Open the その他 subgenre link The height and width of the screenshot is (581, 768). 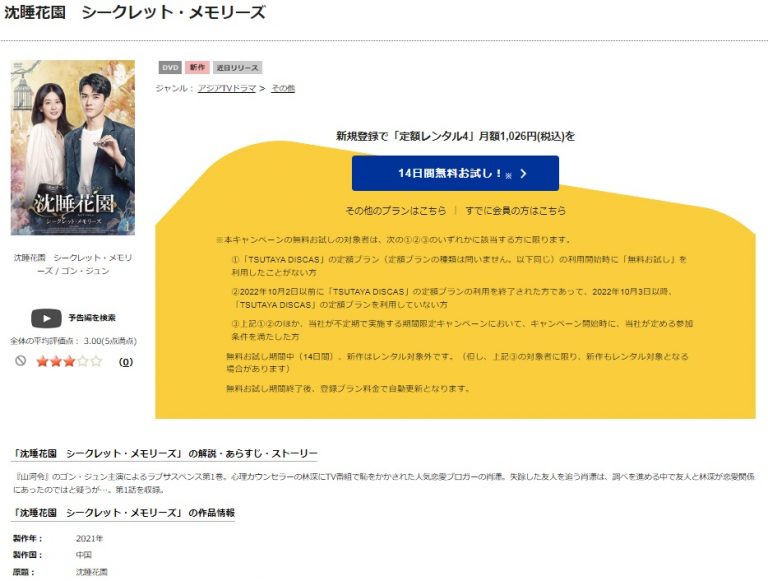coord(283,88)
